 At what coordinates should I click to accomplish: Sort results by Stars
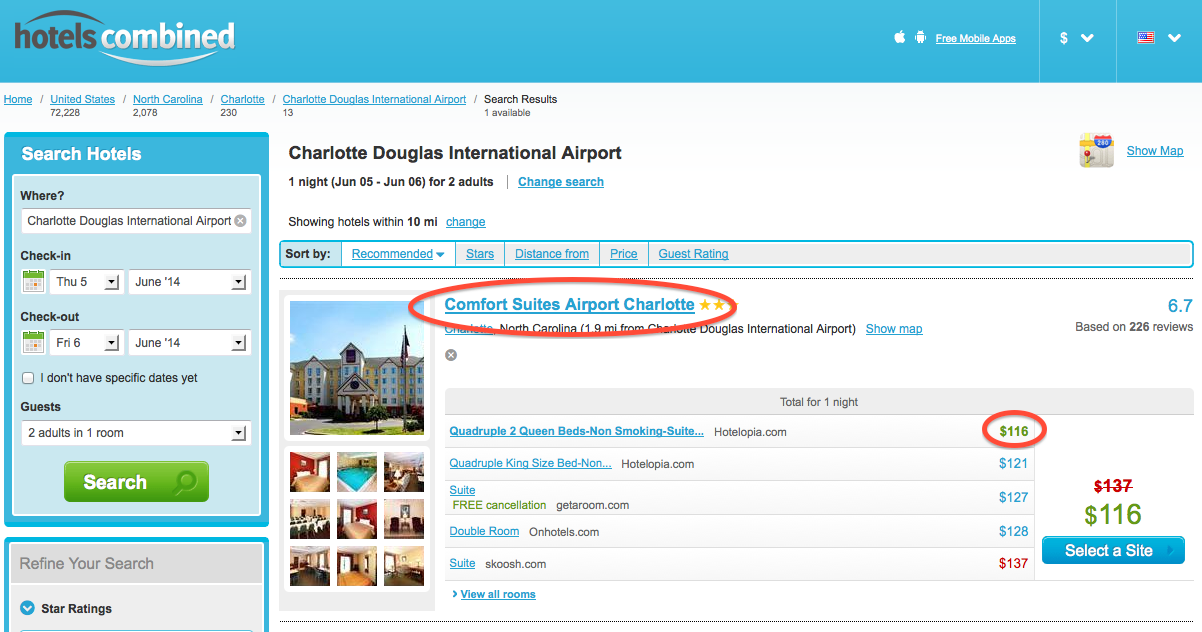click(480, 254)
